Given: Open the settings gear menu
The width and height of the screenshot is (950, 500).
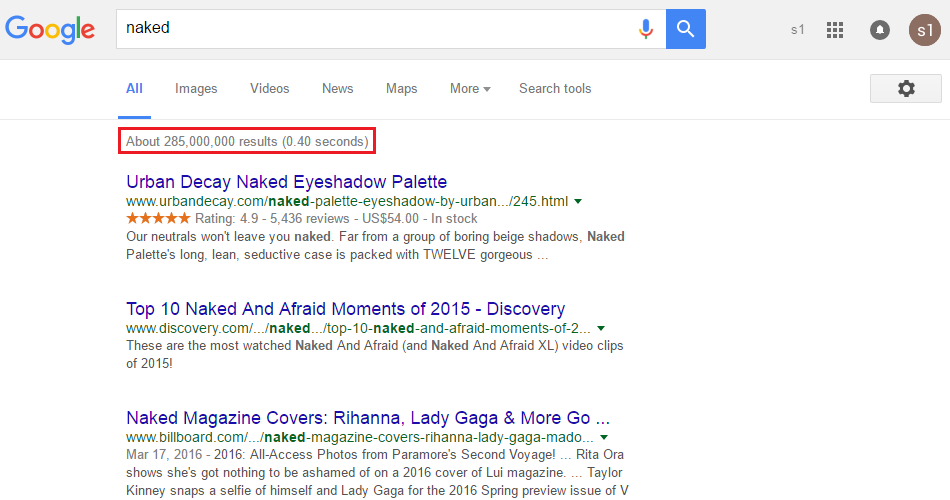Looking at the screenshot, I should click(906, 89).
